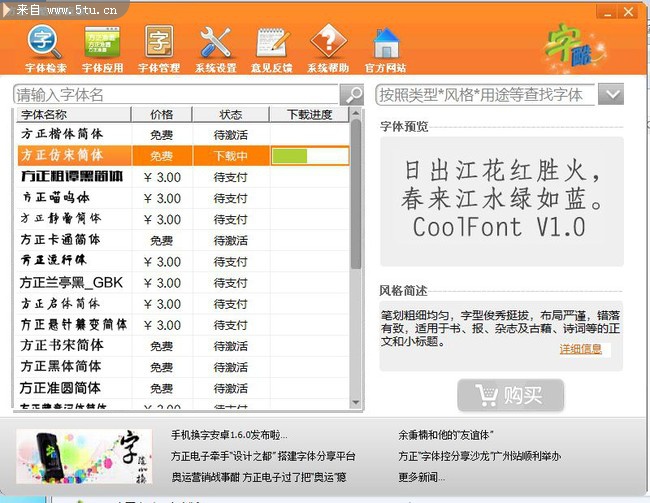This screenshot has height=503, width=650.
Task: Open the 更多新闻 more news link
Action: (422, 476)
